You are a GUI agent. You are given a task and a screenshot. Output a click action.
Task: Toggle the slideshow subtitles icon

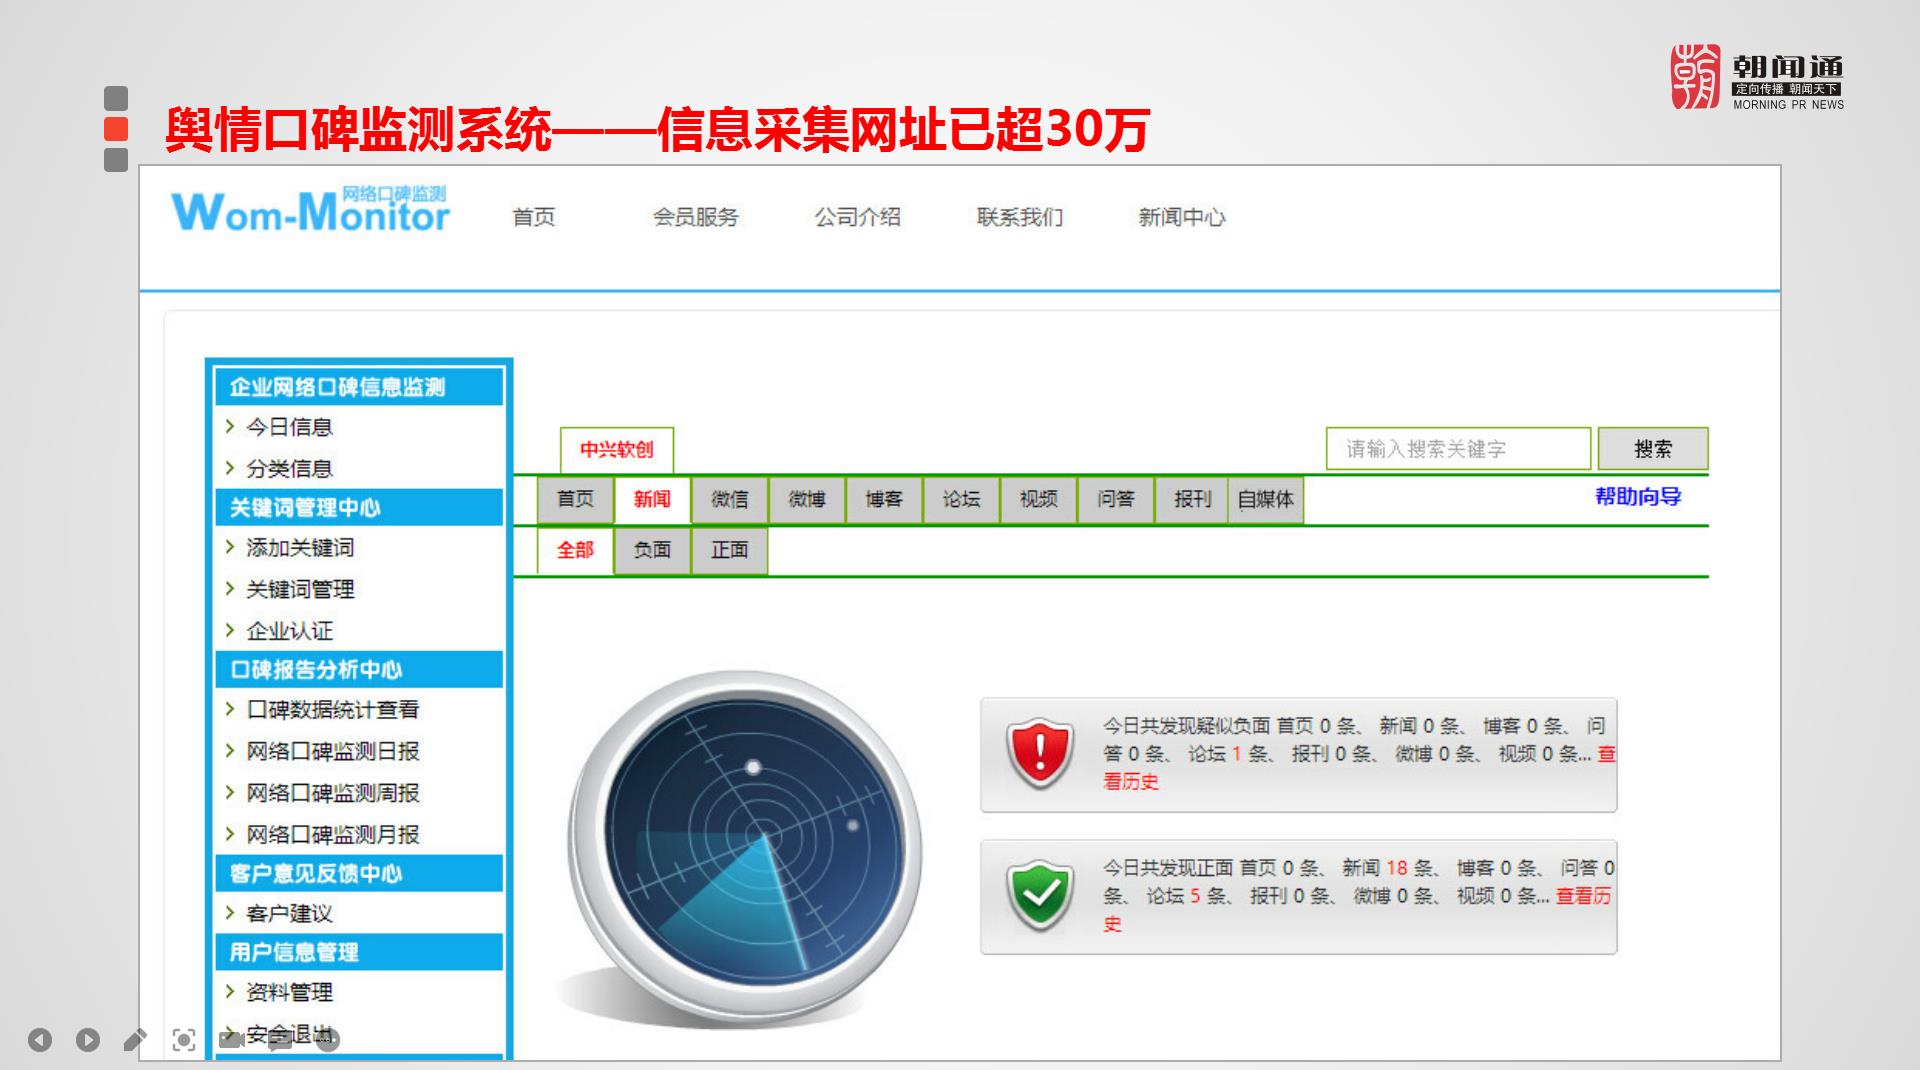click(x=280, y=1040)
